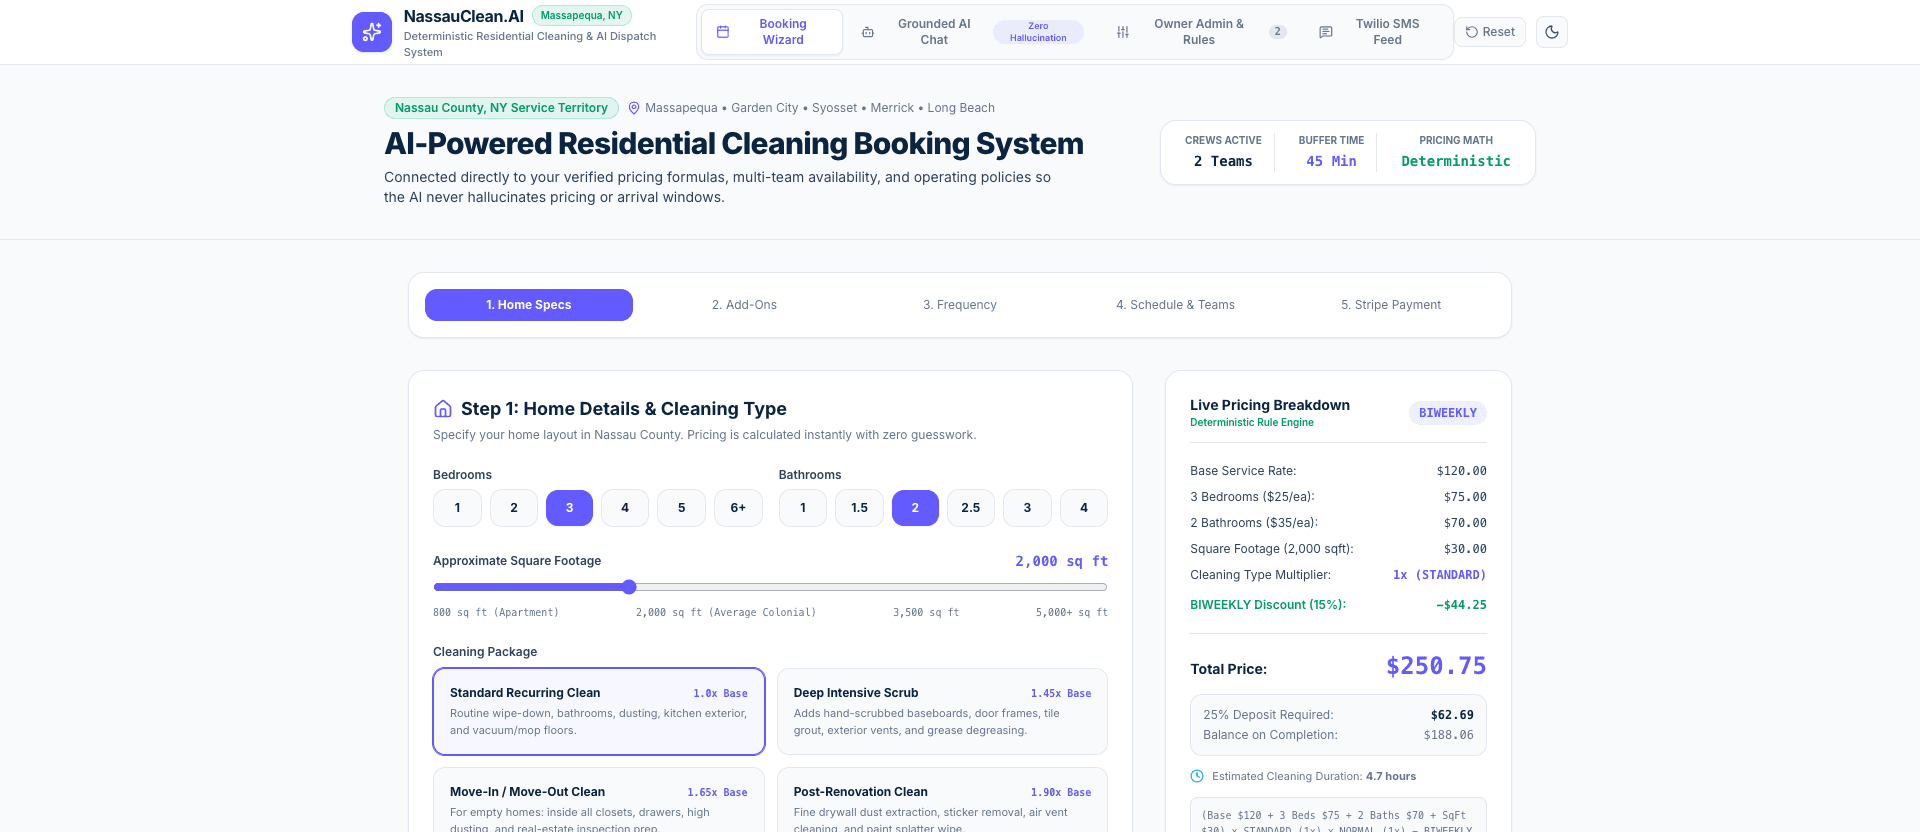Select 5 bedrooms
The image size is (1920, 832).
682,508
